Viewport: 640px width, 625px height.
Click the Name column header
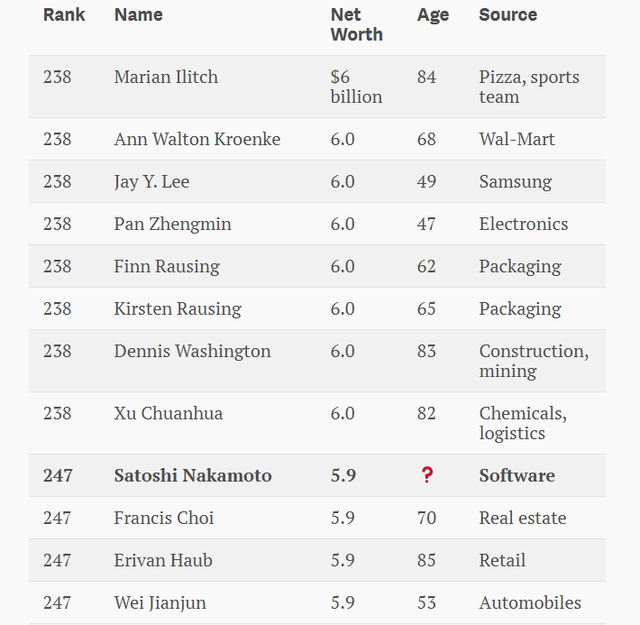[x=138, y=15]
